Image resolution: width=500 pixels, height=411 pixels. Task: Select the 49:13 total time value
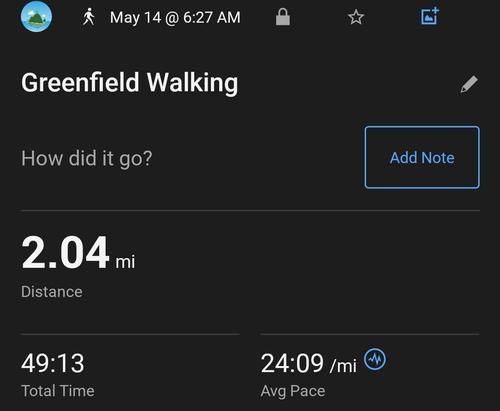tap(53, 363)
